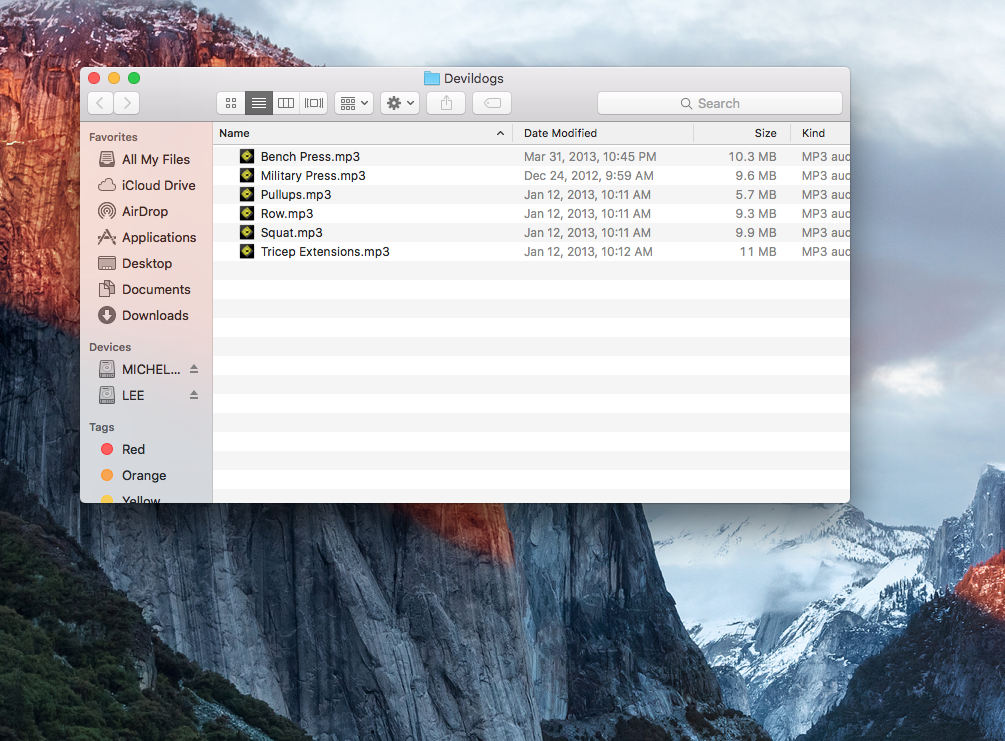Click the Search field
Image resolution: width=1005 pixels, height=741 pixels.
pyautogui.click(x=719, y=103)
